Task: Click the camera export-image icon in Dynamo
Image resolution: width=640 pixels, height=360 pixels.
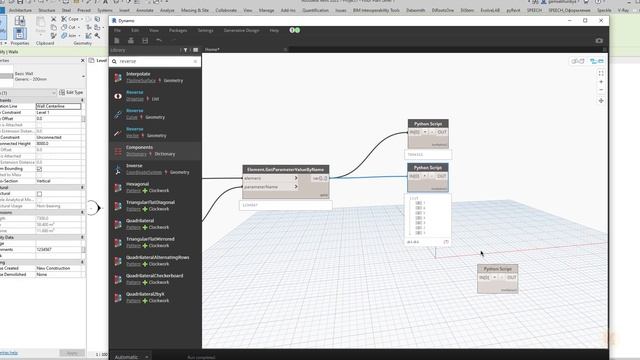Action: (599, 40)
